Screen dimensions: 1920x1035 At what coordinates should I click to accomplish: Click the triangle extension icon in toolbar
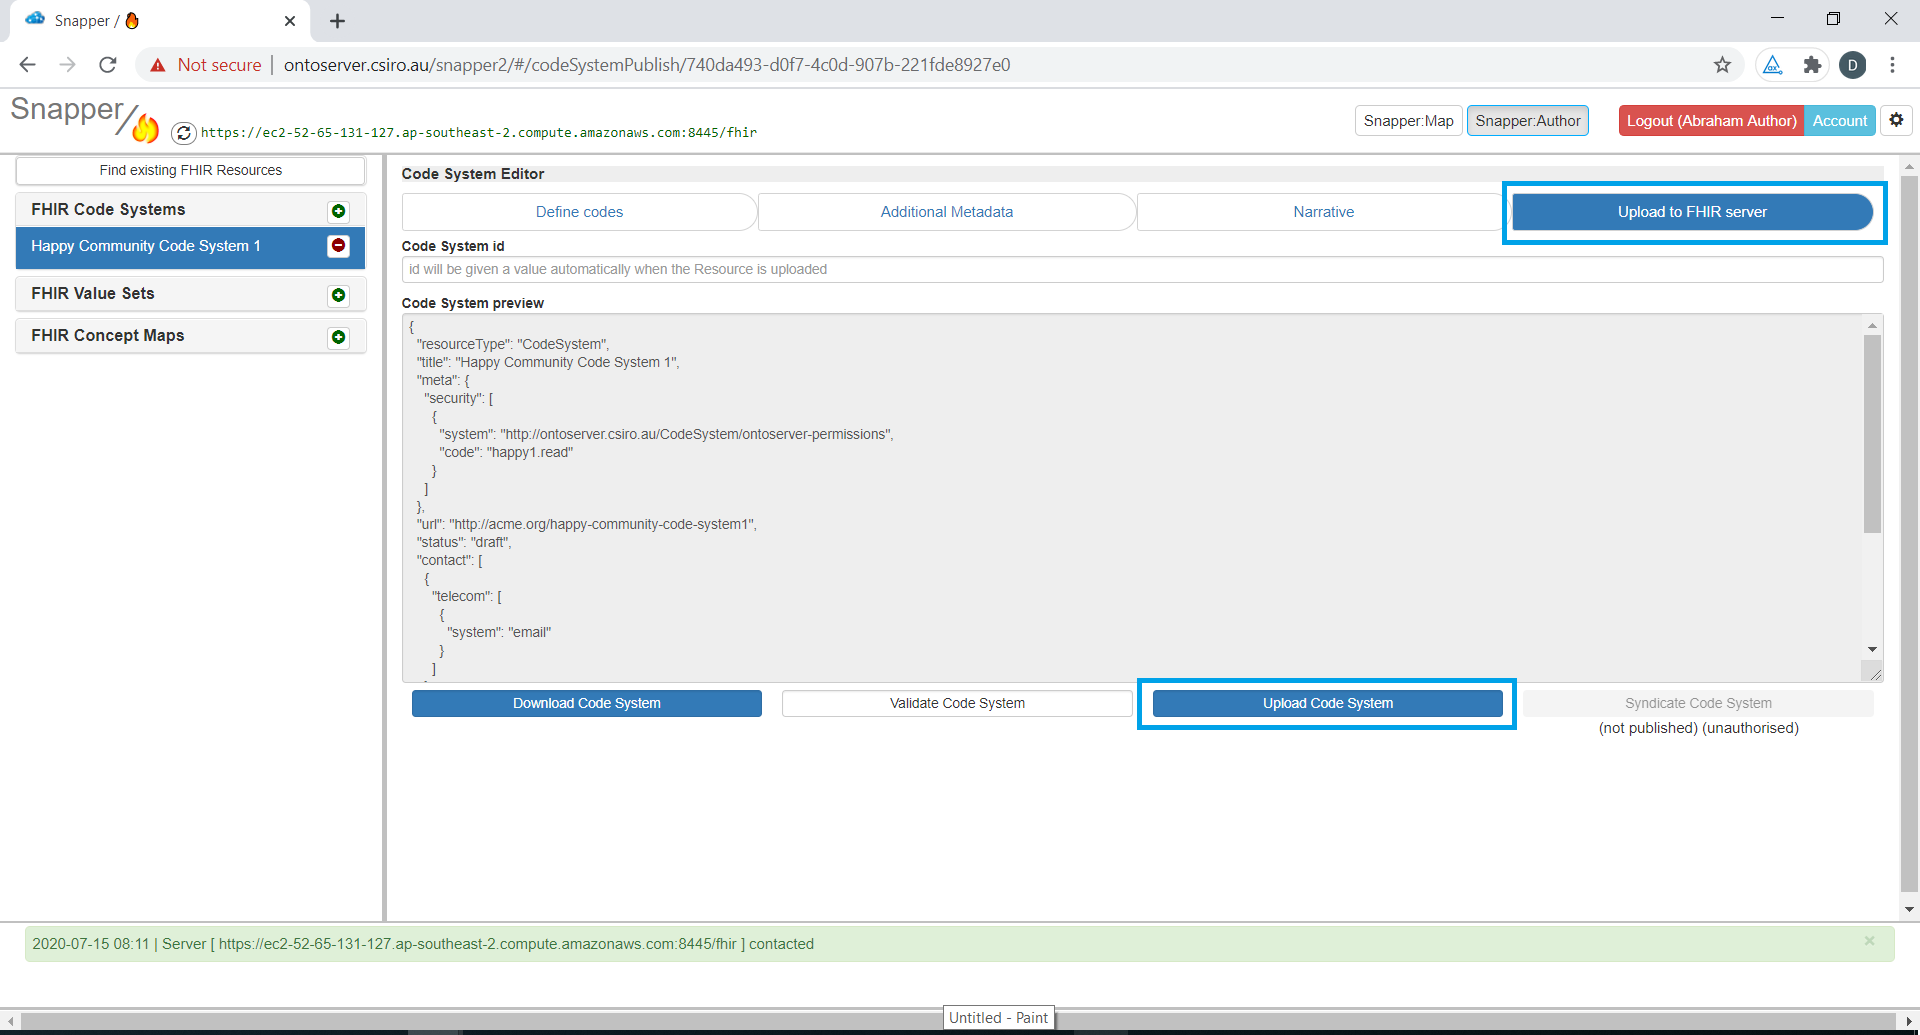click(1772, 65)
